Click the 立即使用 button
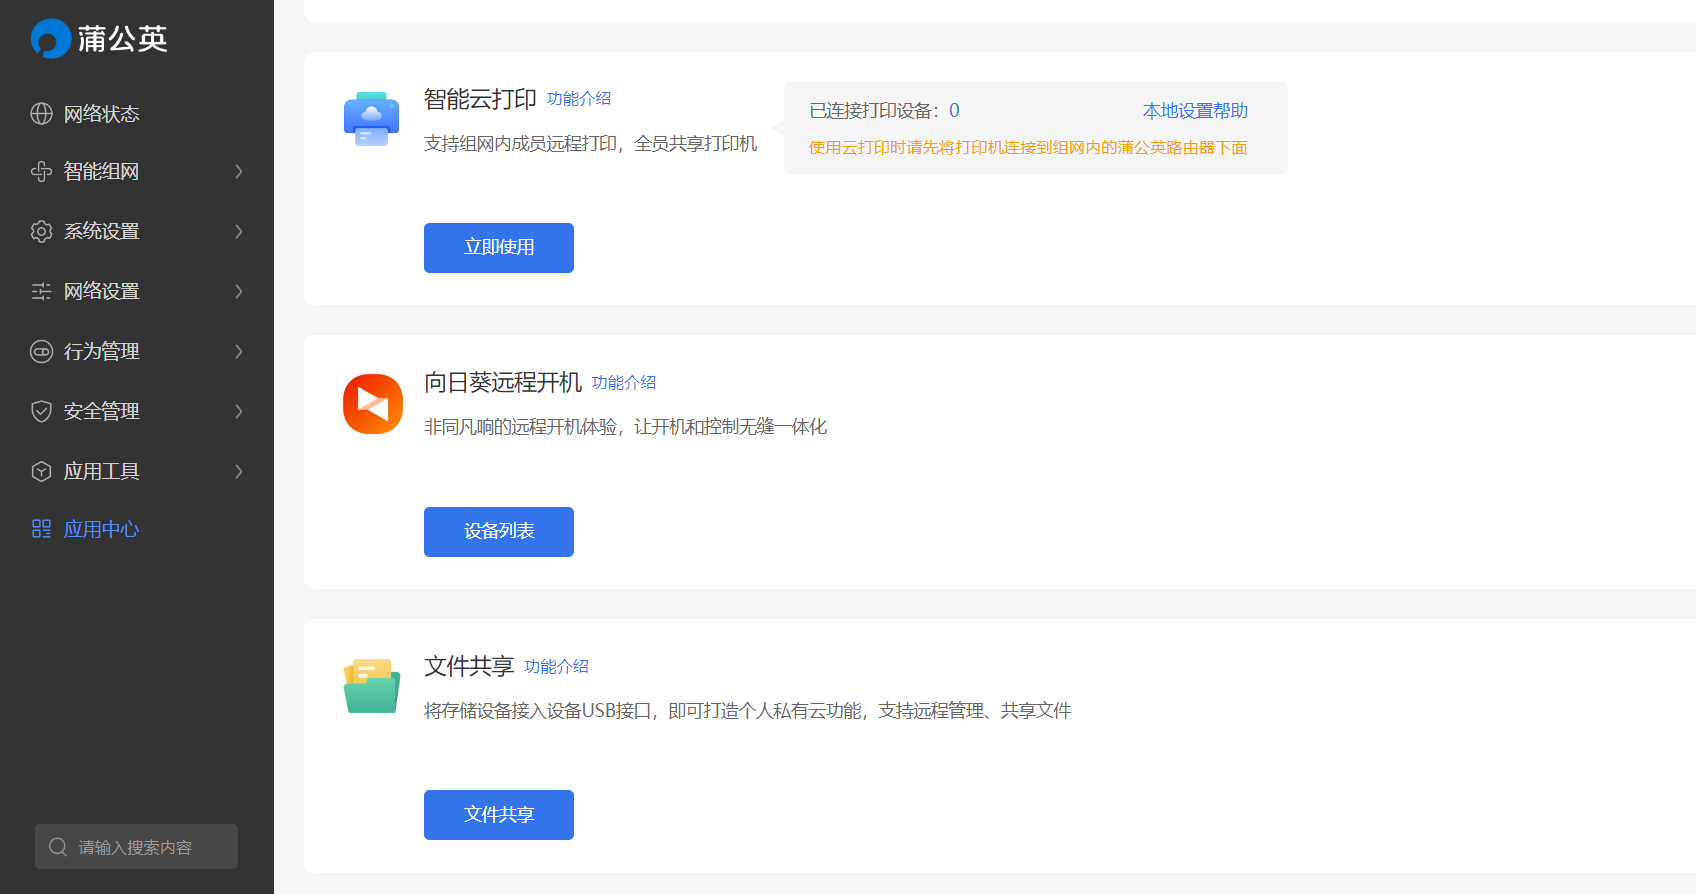This screenshot has height=894, width=1696. [499, 248]
